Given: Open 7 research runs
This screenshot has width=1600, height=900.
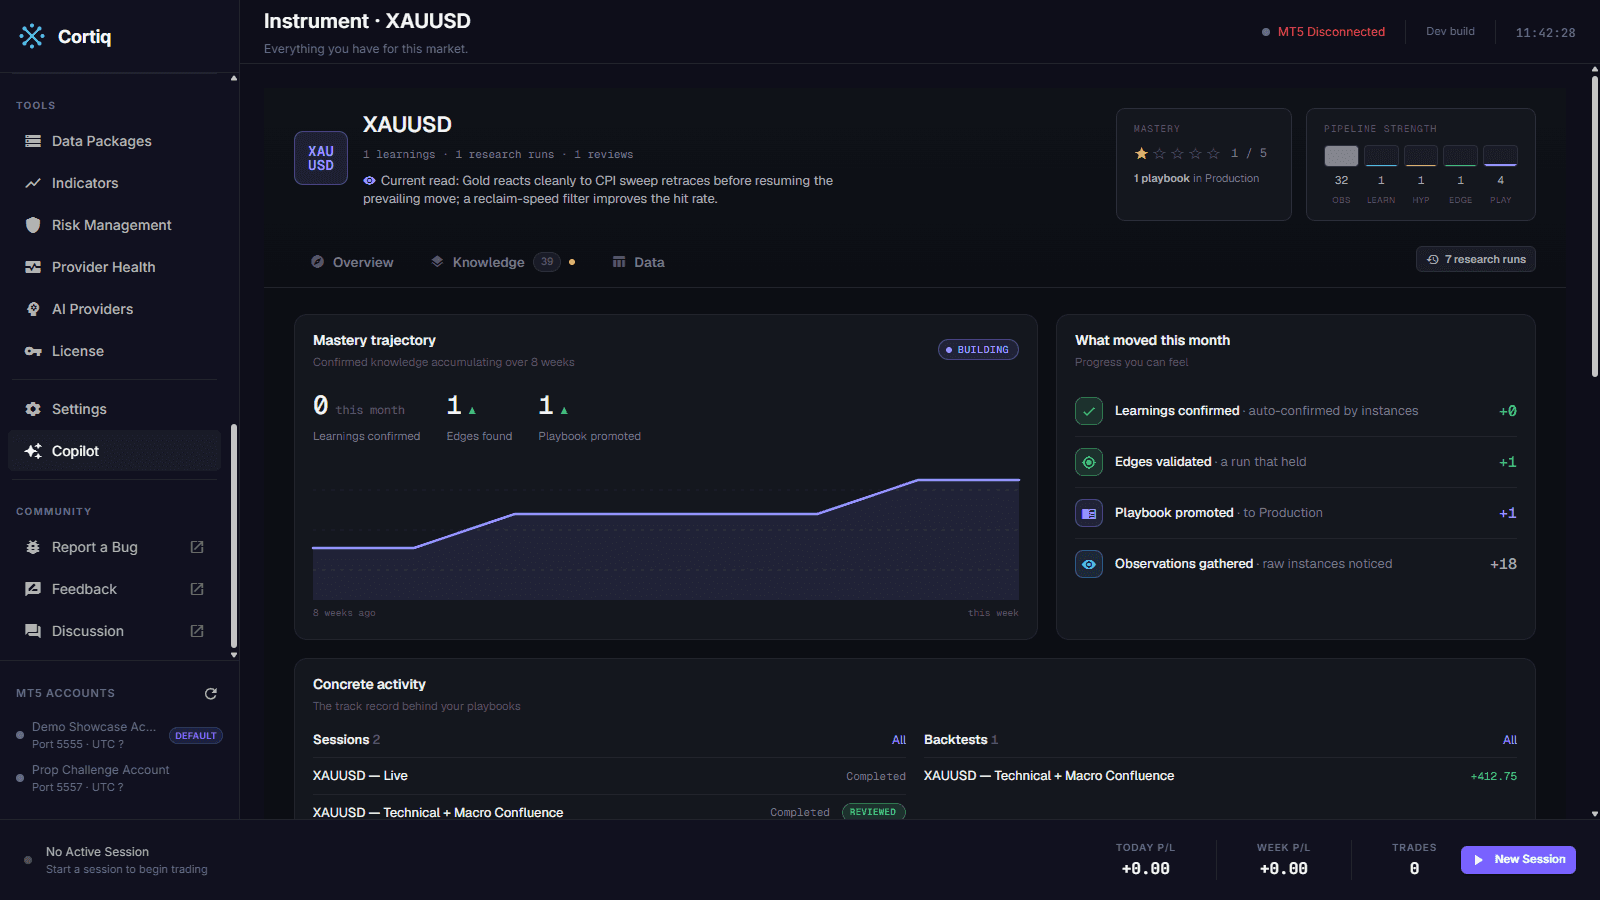Looking at the screenshot, I should tap(1476, 259).
